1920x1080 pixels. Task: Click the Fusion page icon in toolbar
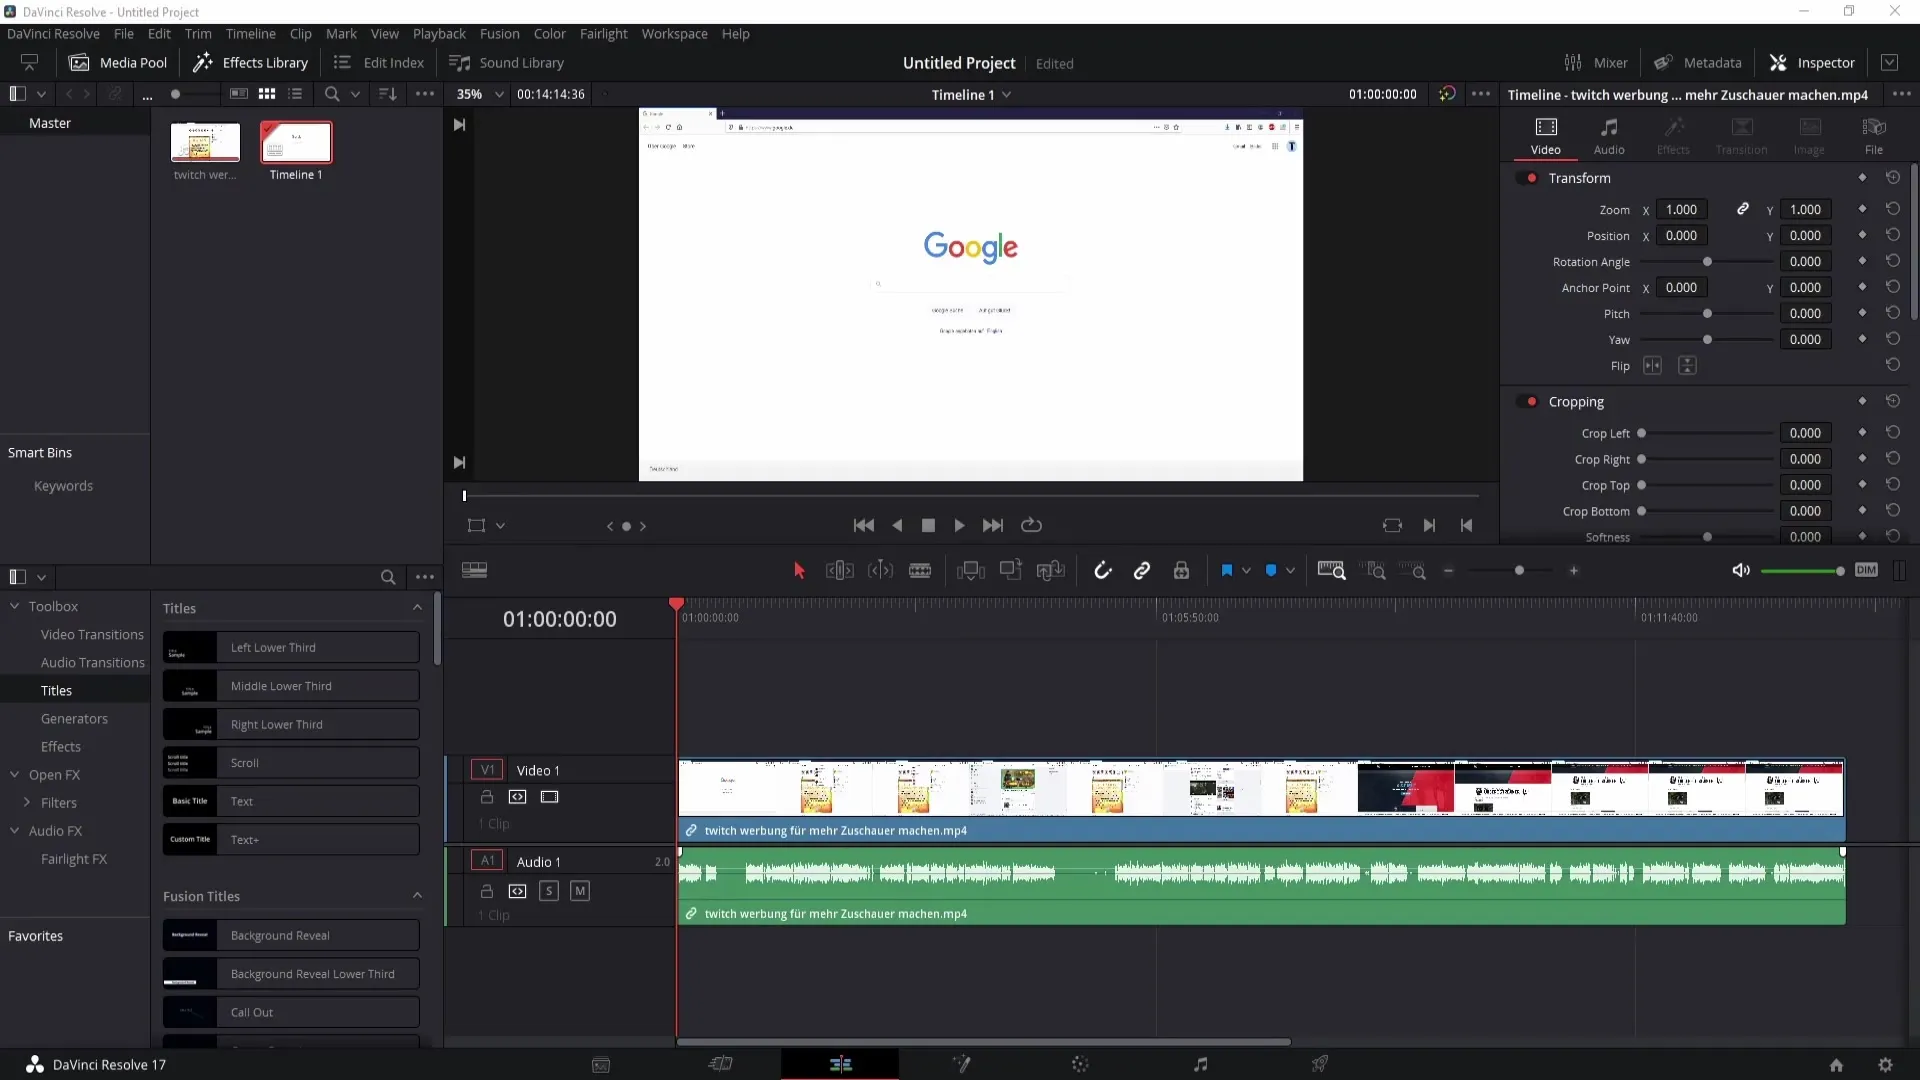[961, 1064]
